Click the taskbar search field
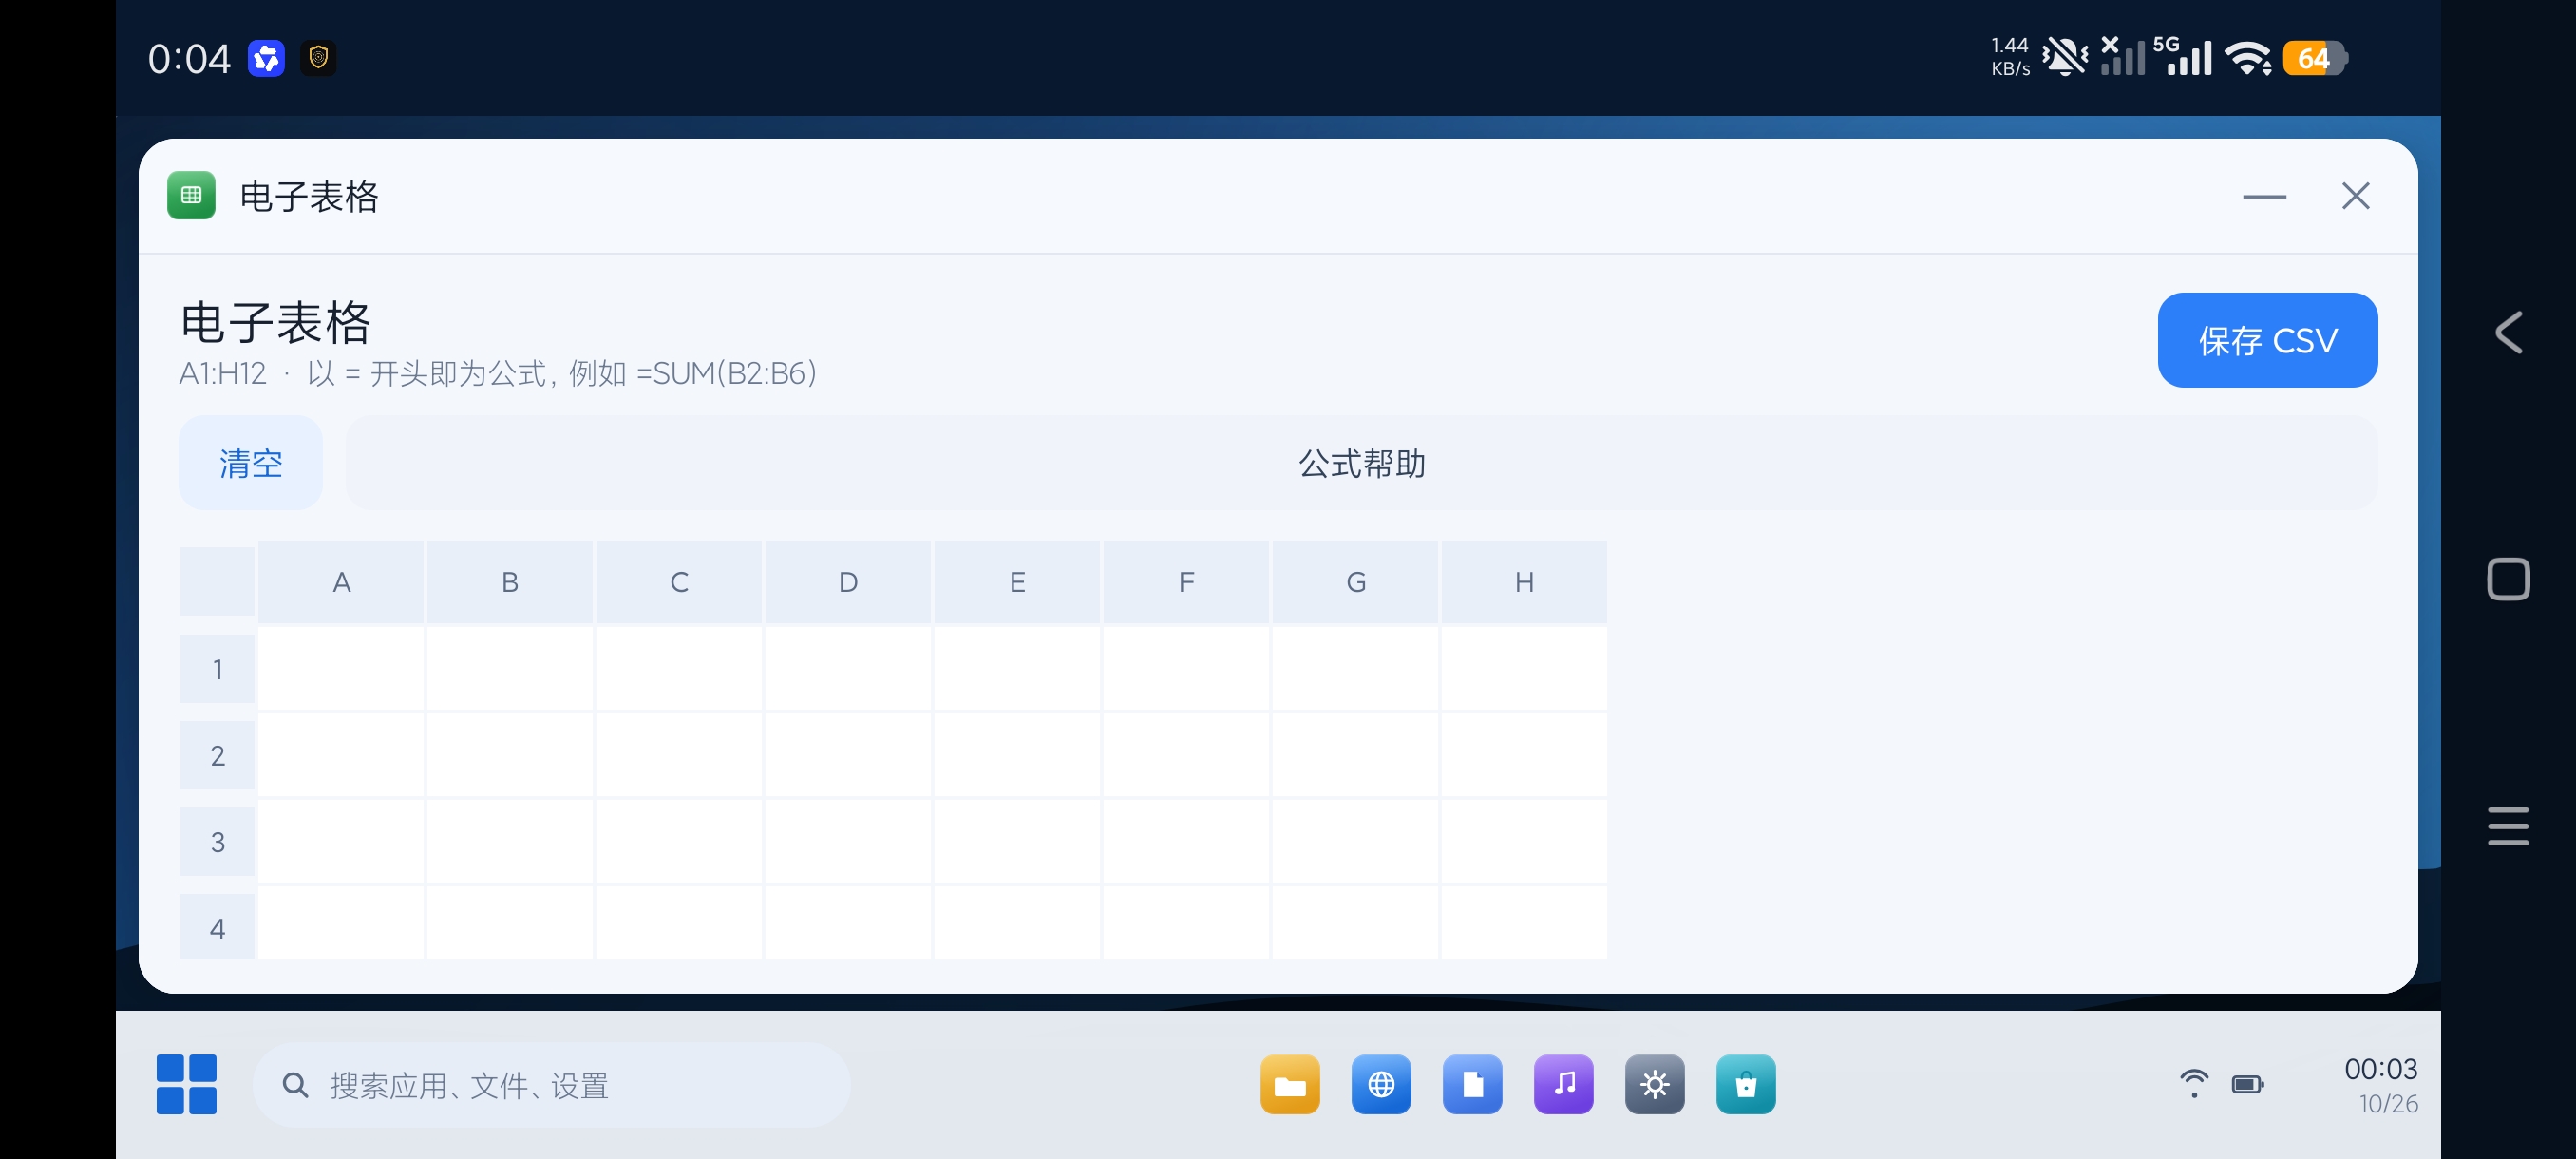This screenshot has height=1159, width=2576. (x=551, y=1085)
